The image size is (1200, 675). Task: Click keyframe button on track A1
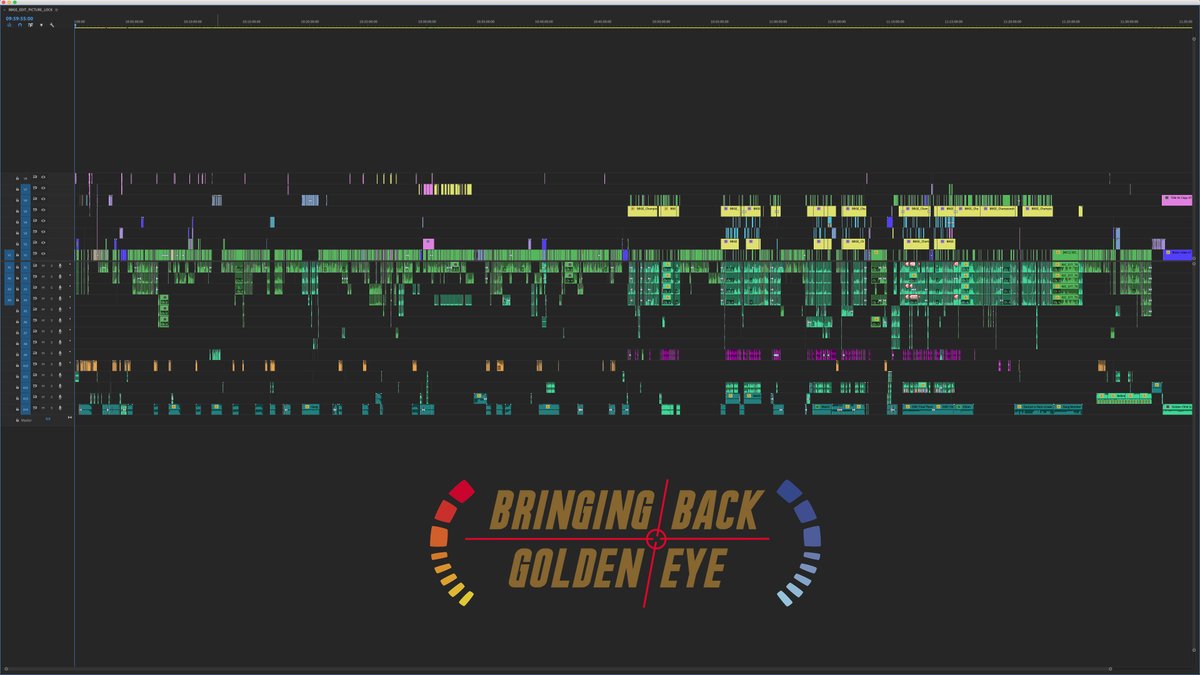click(70, 264)
